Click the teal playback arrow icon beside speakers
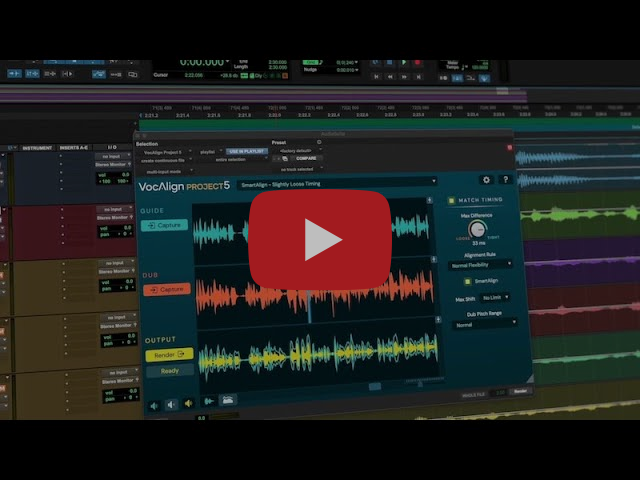The height and width of the screenshot is (480, 640). click(209, 401)
